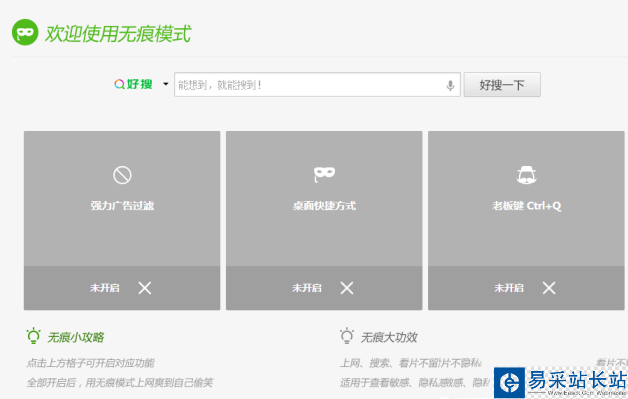Click green lightbulb icon beside 无痕小攻略
The width and height of the screenshot is (628, 399).
click(x=34, y=336)
